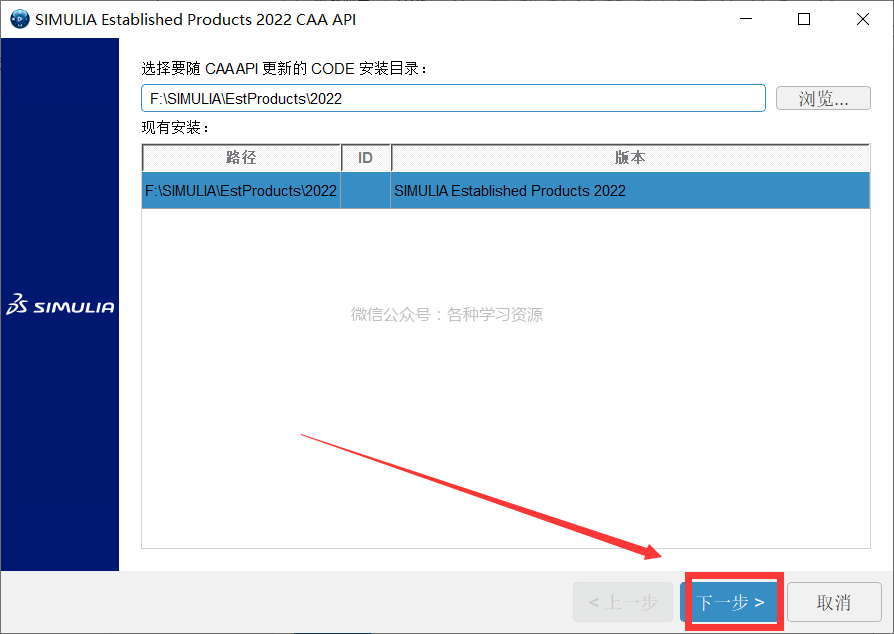Viewport: 894px width, 634px height.
Task: Open the 浏览... browse button
Action: pos(823,98)
